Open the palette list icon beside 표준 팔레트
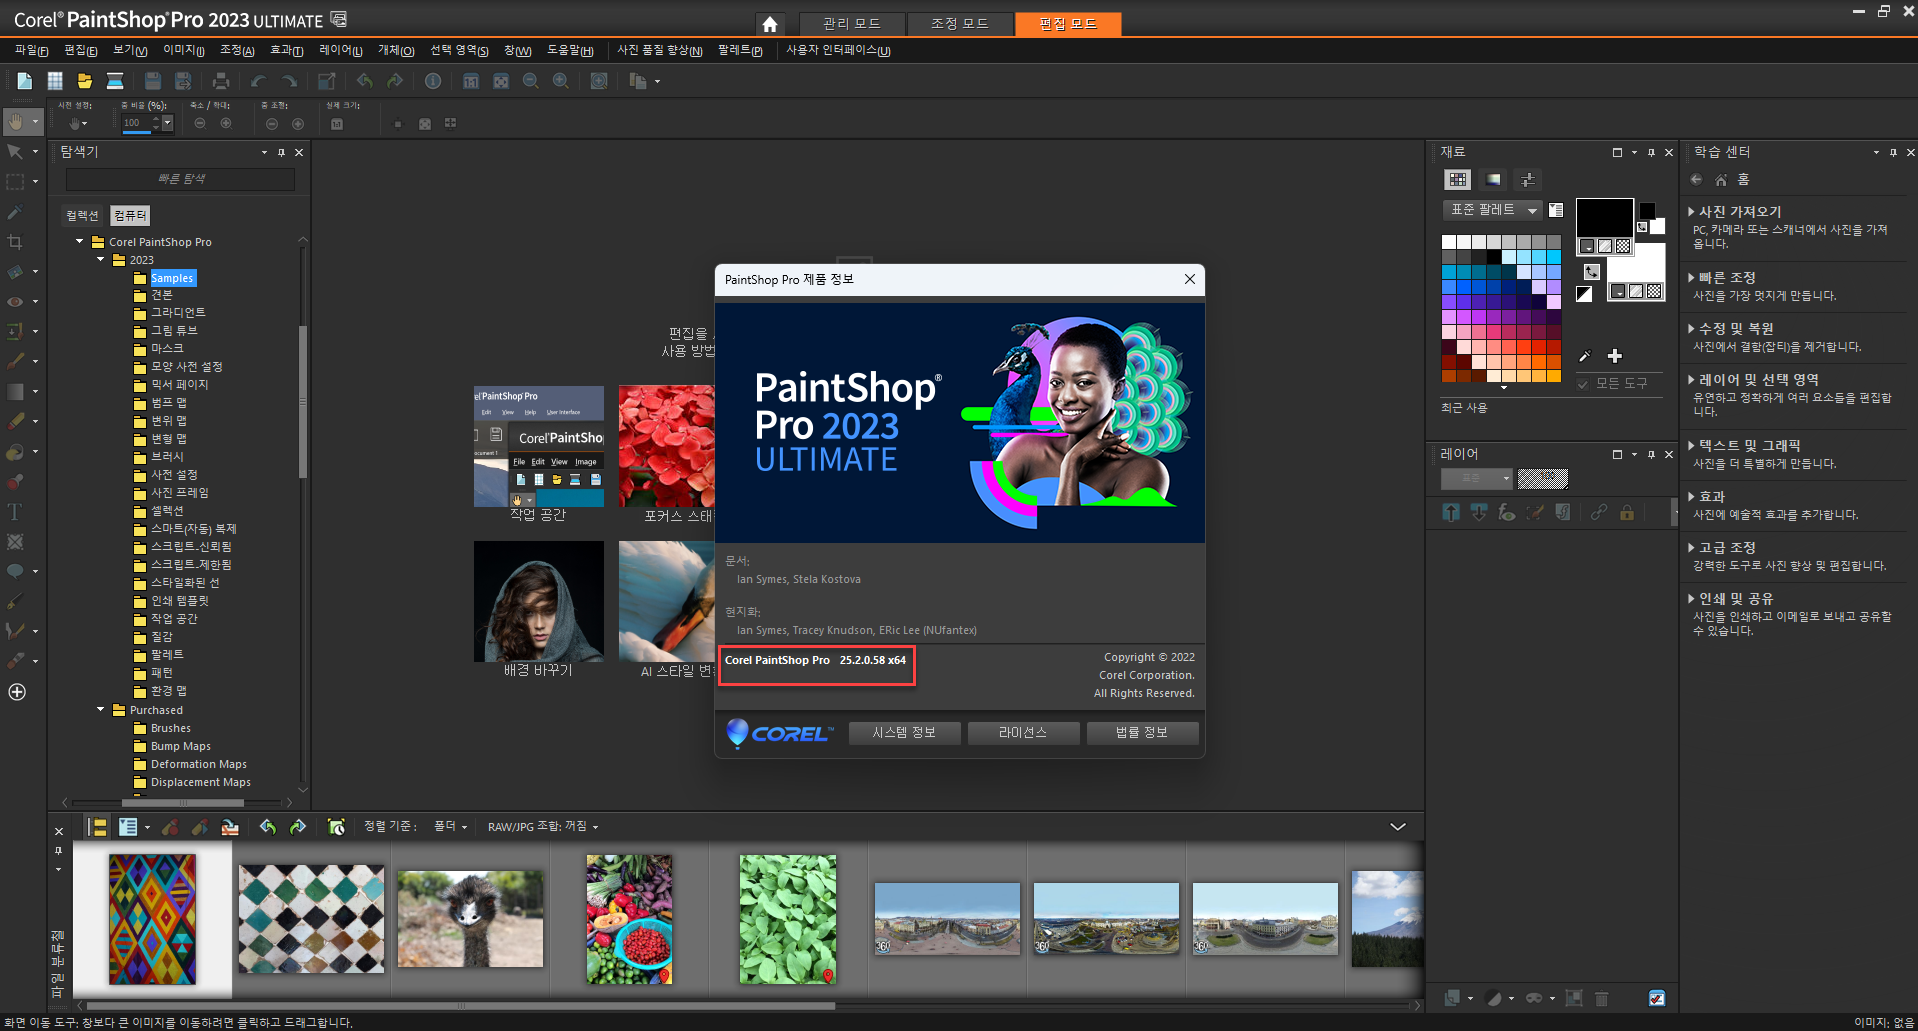 pyautogui.click(x=1556, y=210)
